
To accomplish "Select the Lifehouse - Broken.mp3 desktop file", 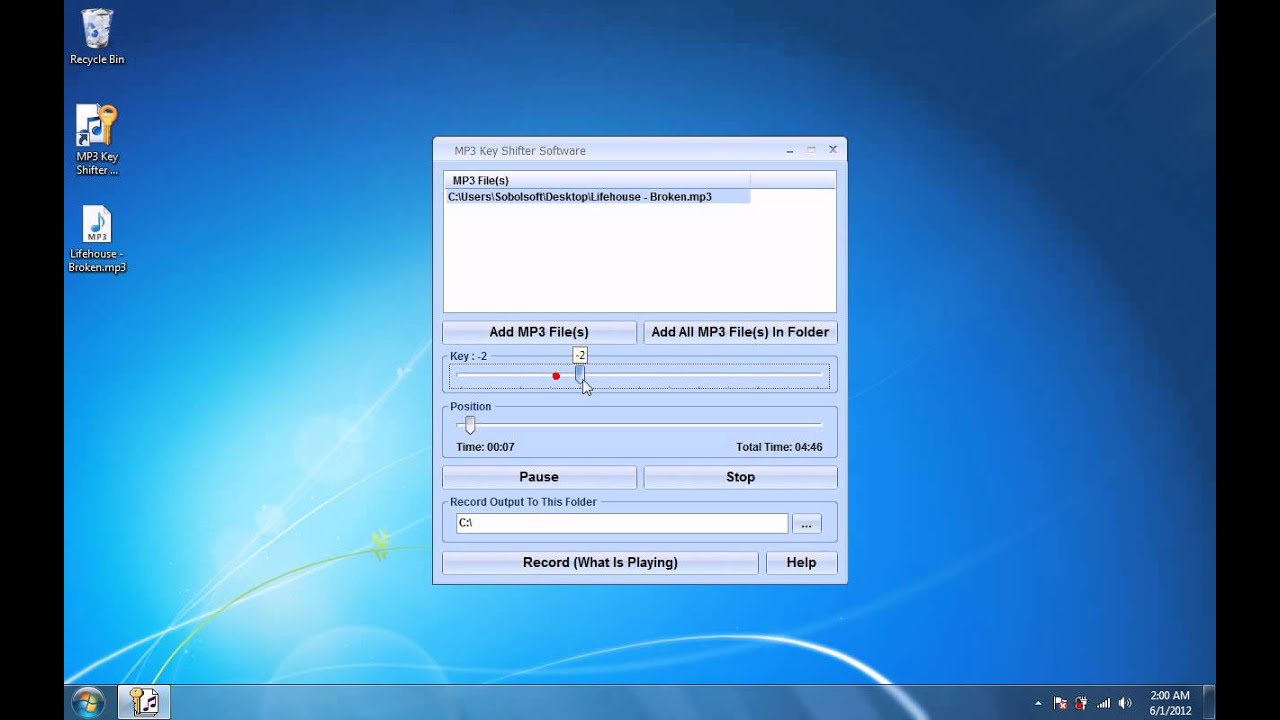I will (x=97, y=239).
